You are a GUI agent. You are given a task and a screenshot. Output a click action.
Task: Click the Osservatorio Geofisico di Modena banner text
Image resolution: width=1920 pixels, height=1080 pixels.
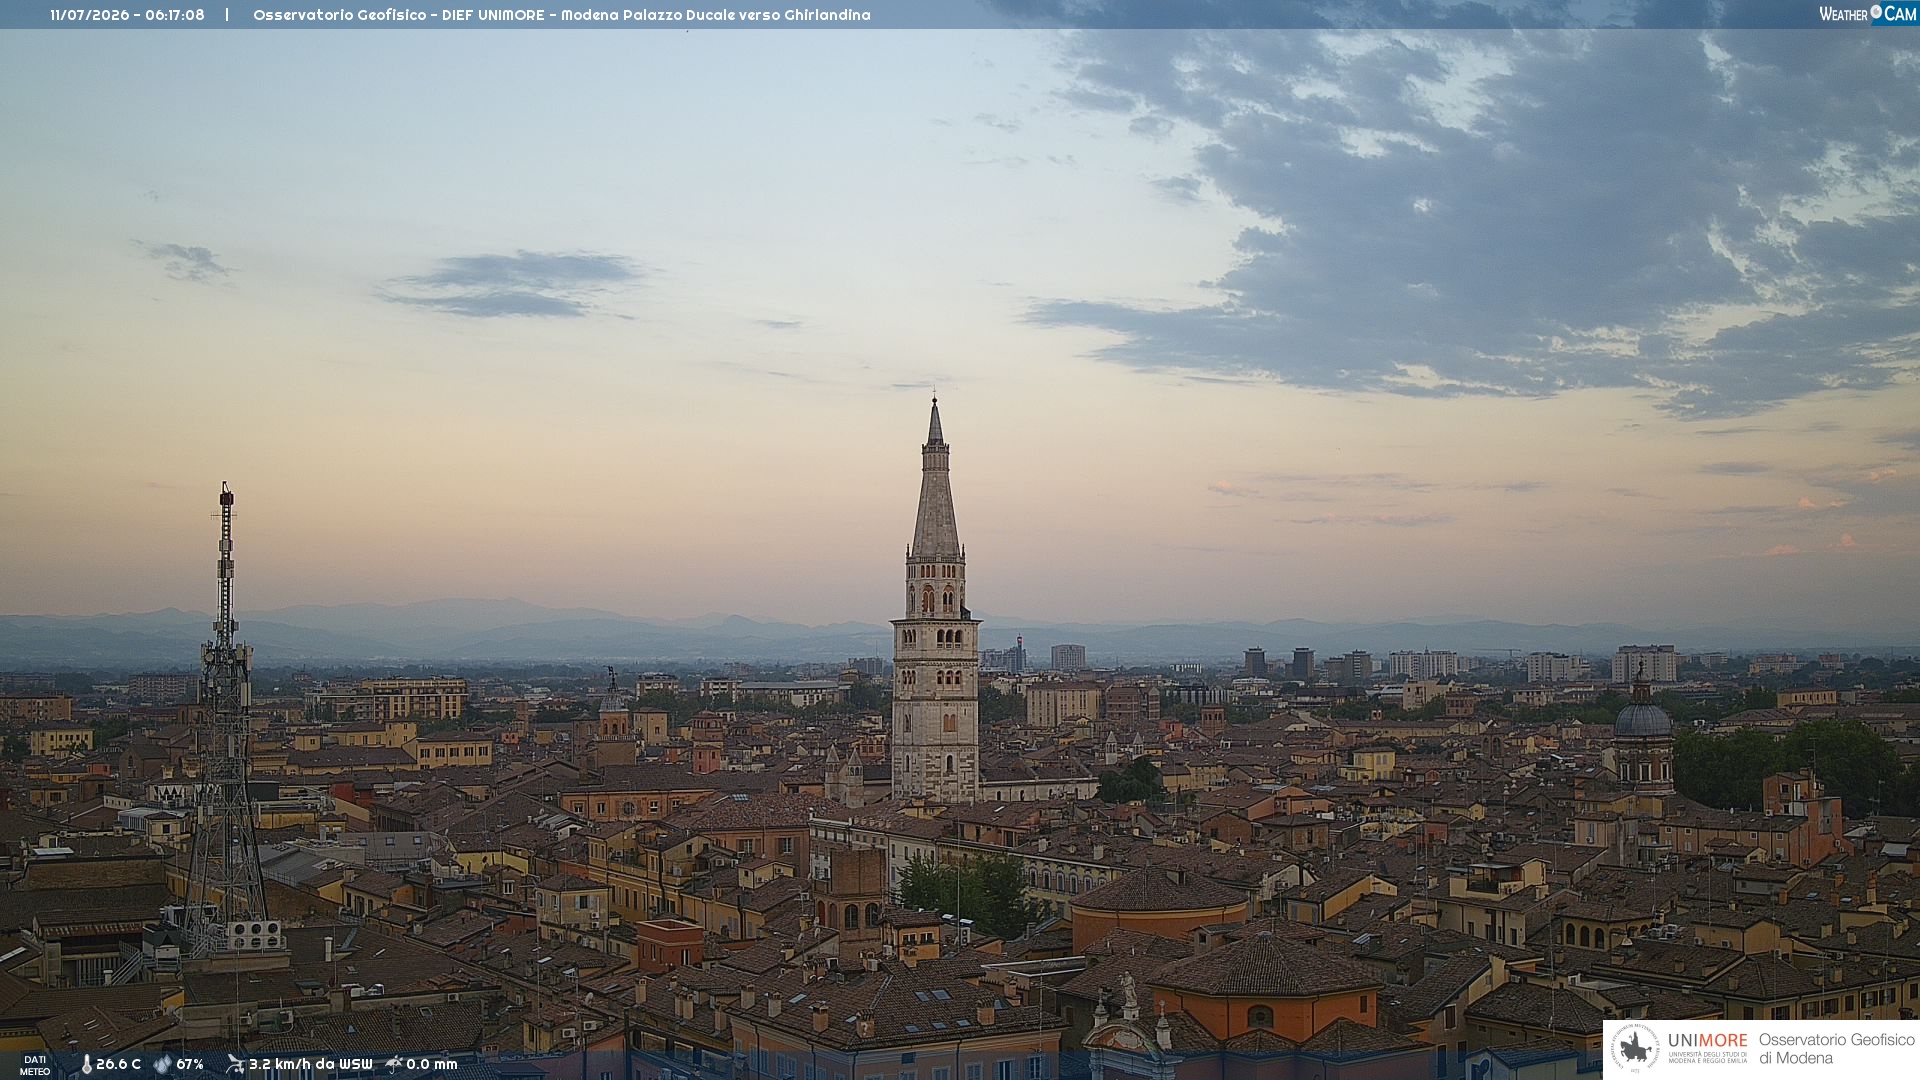click(x=1836, y=1049)
